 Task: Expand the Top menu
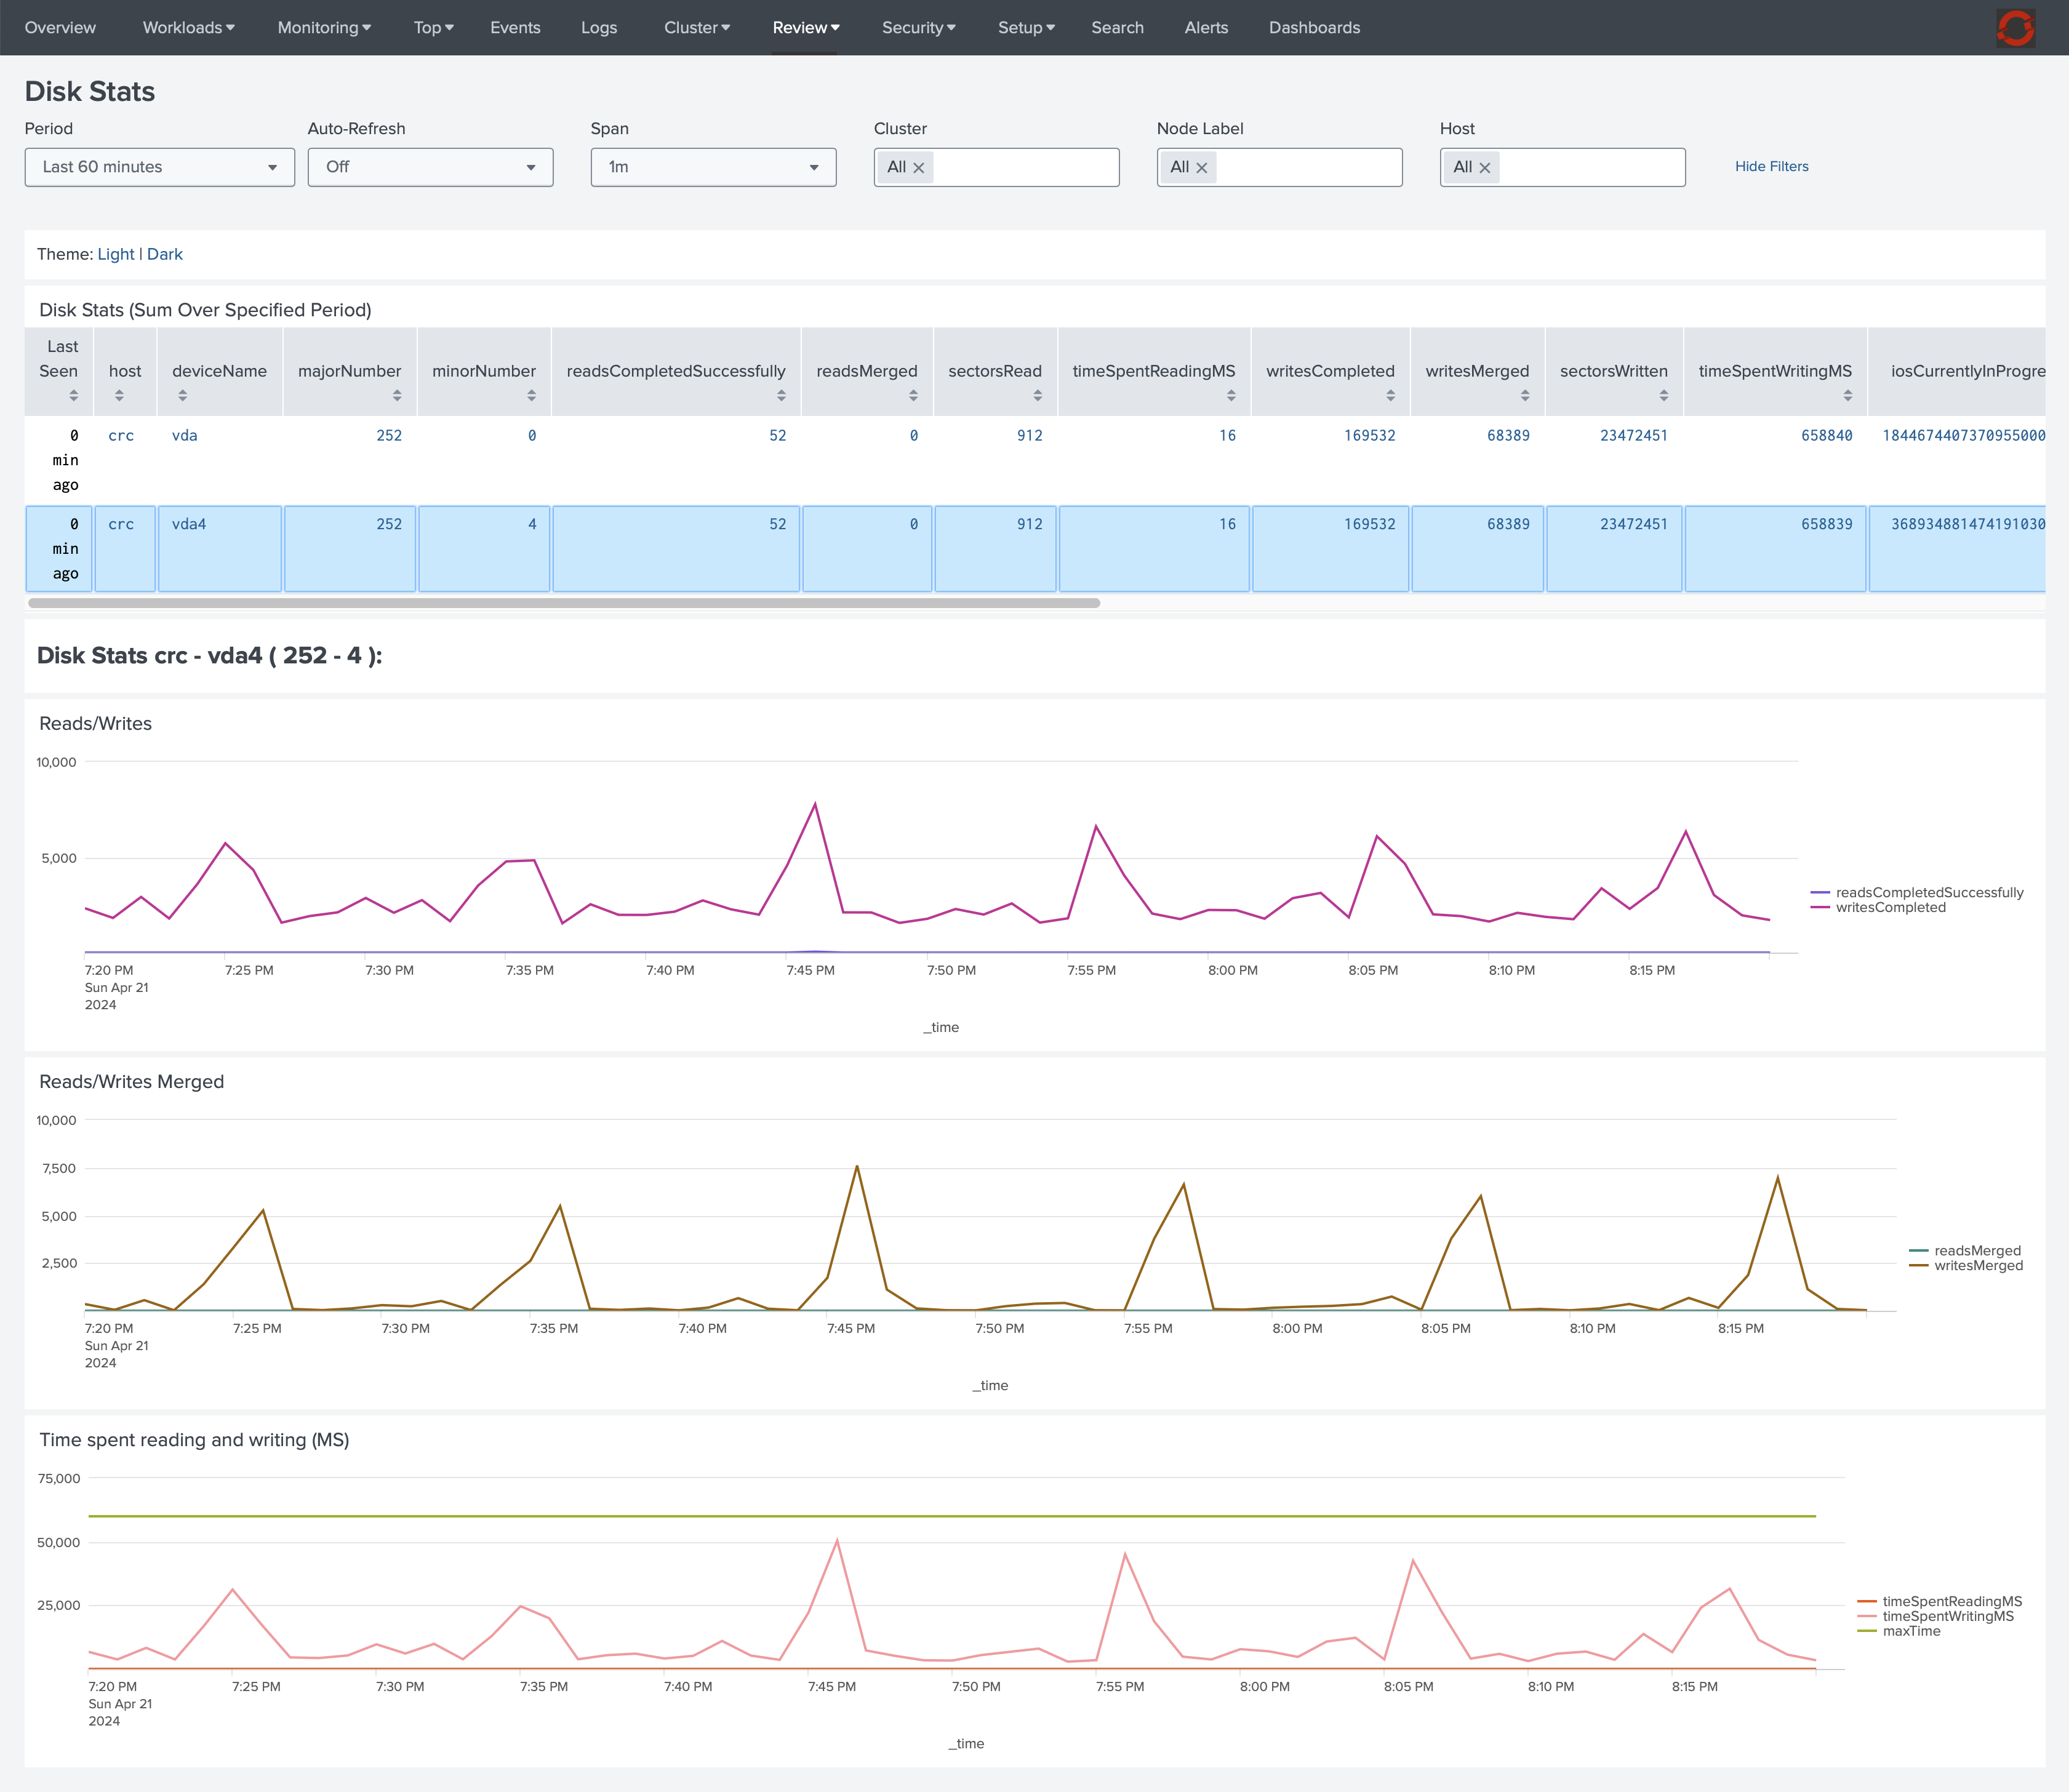click(x=433, y=28)
